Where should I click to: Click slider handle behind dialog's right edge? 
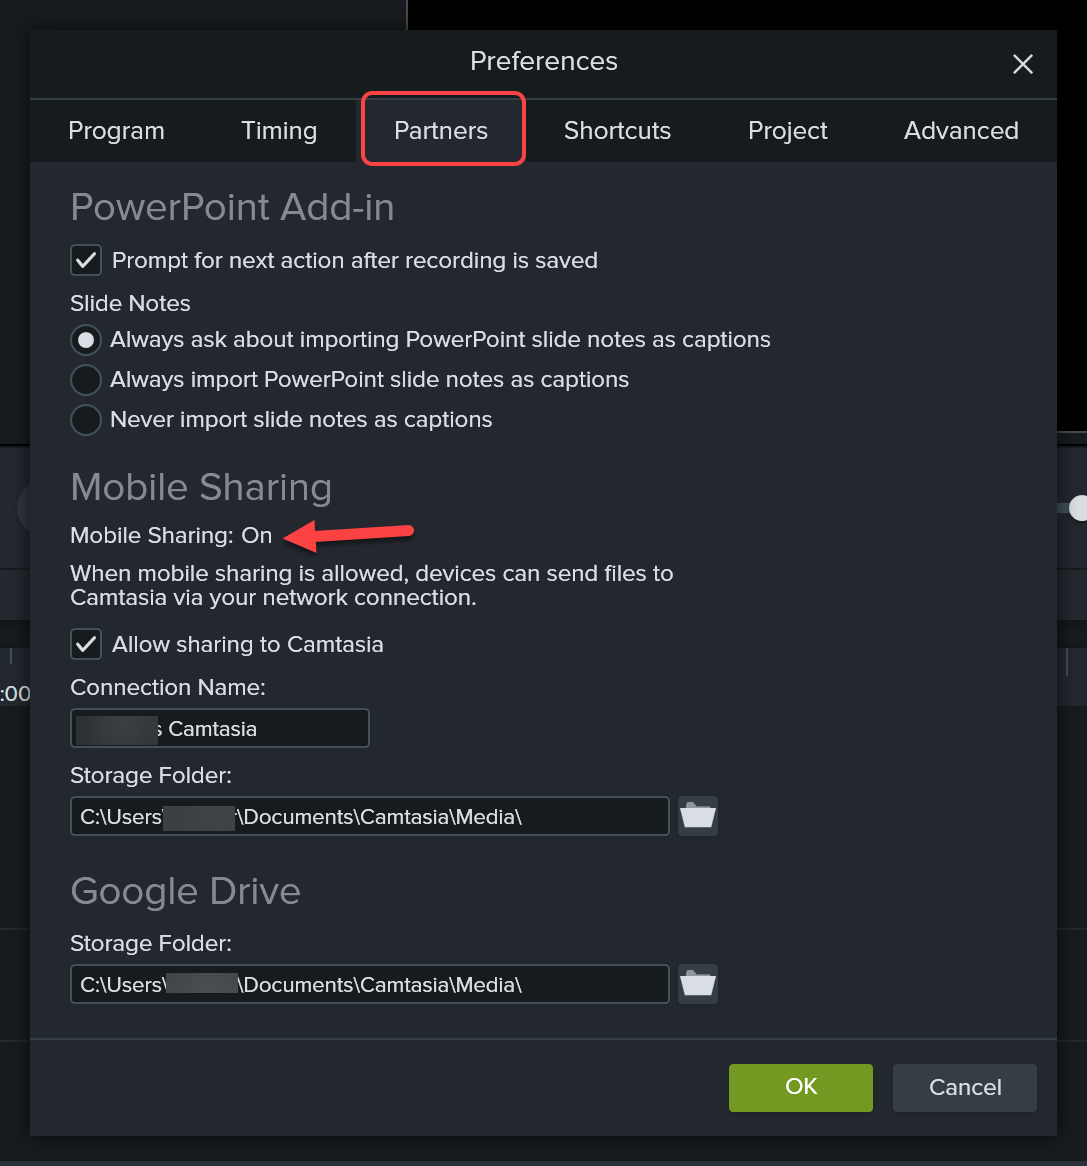pyautogui.click(x=1076, y=508)
